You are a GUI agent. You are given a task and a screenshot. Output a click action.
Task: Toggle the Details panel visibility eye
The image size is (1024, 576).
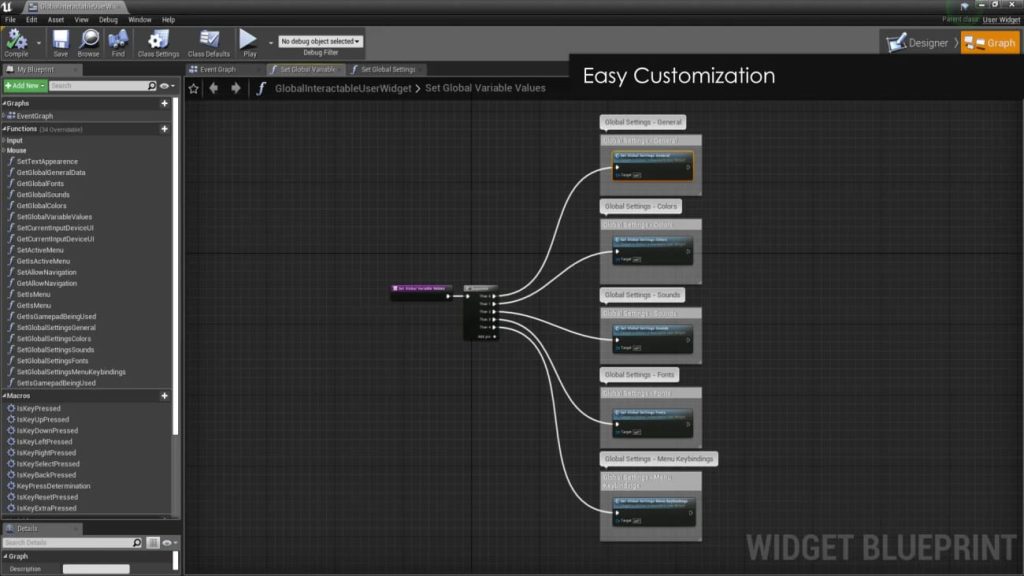coord(168,542)
